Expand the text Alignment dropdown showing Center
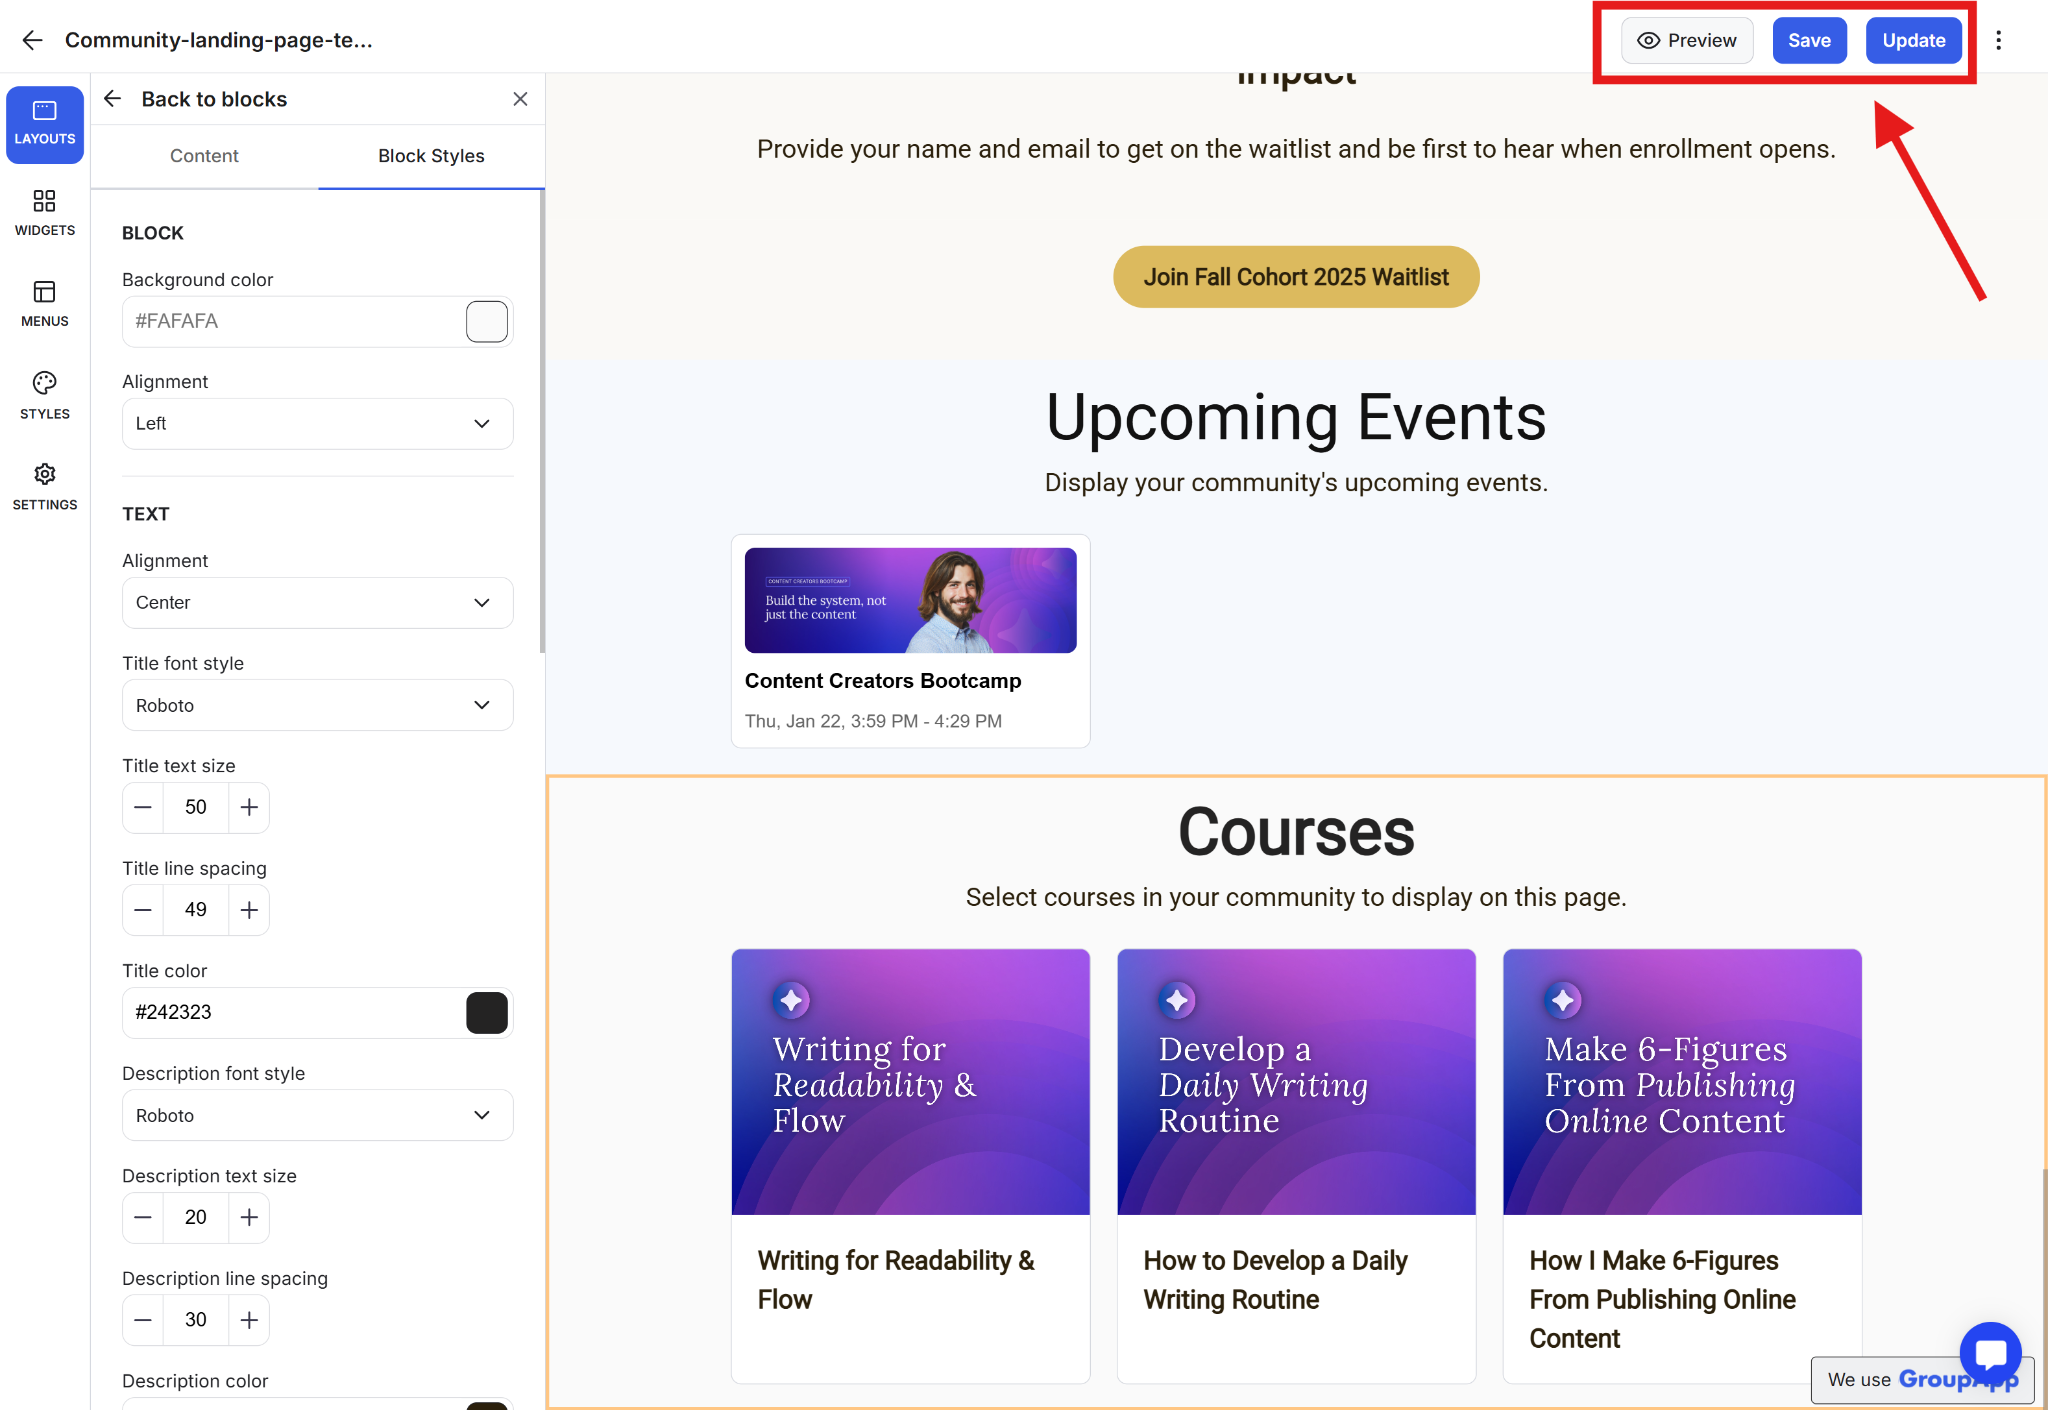This screenshot has width=2048, height=1410. click(x=317, y=603)
